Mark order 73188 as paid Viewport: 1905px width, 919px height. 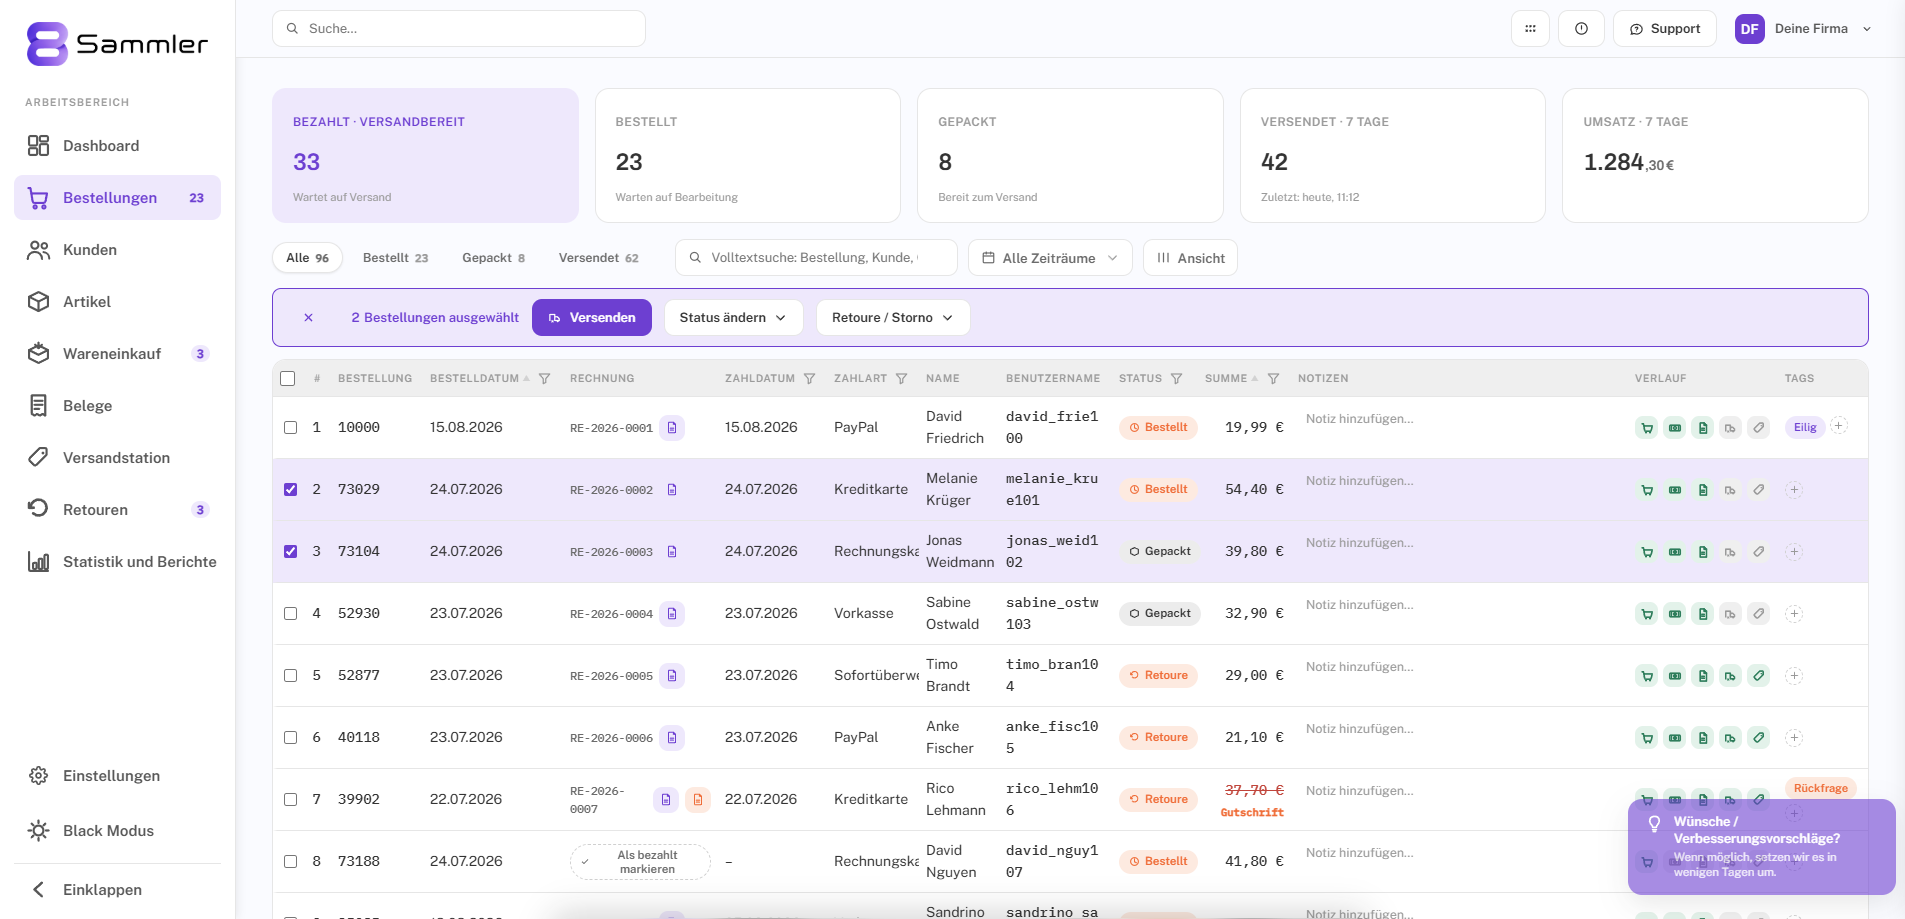coord(640,862)
